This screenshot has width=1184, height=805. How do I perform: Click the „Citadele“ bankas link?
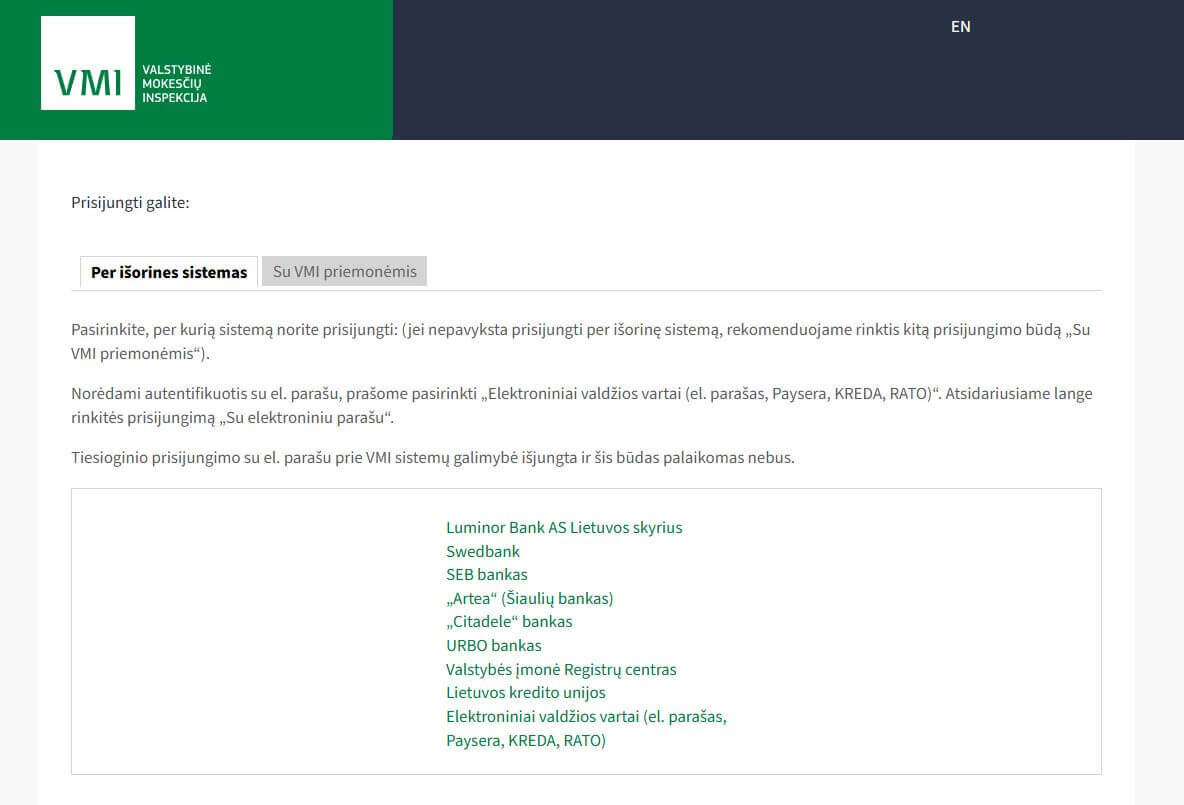click(x=509, y=621)
